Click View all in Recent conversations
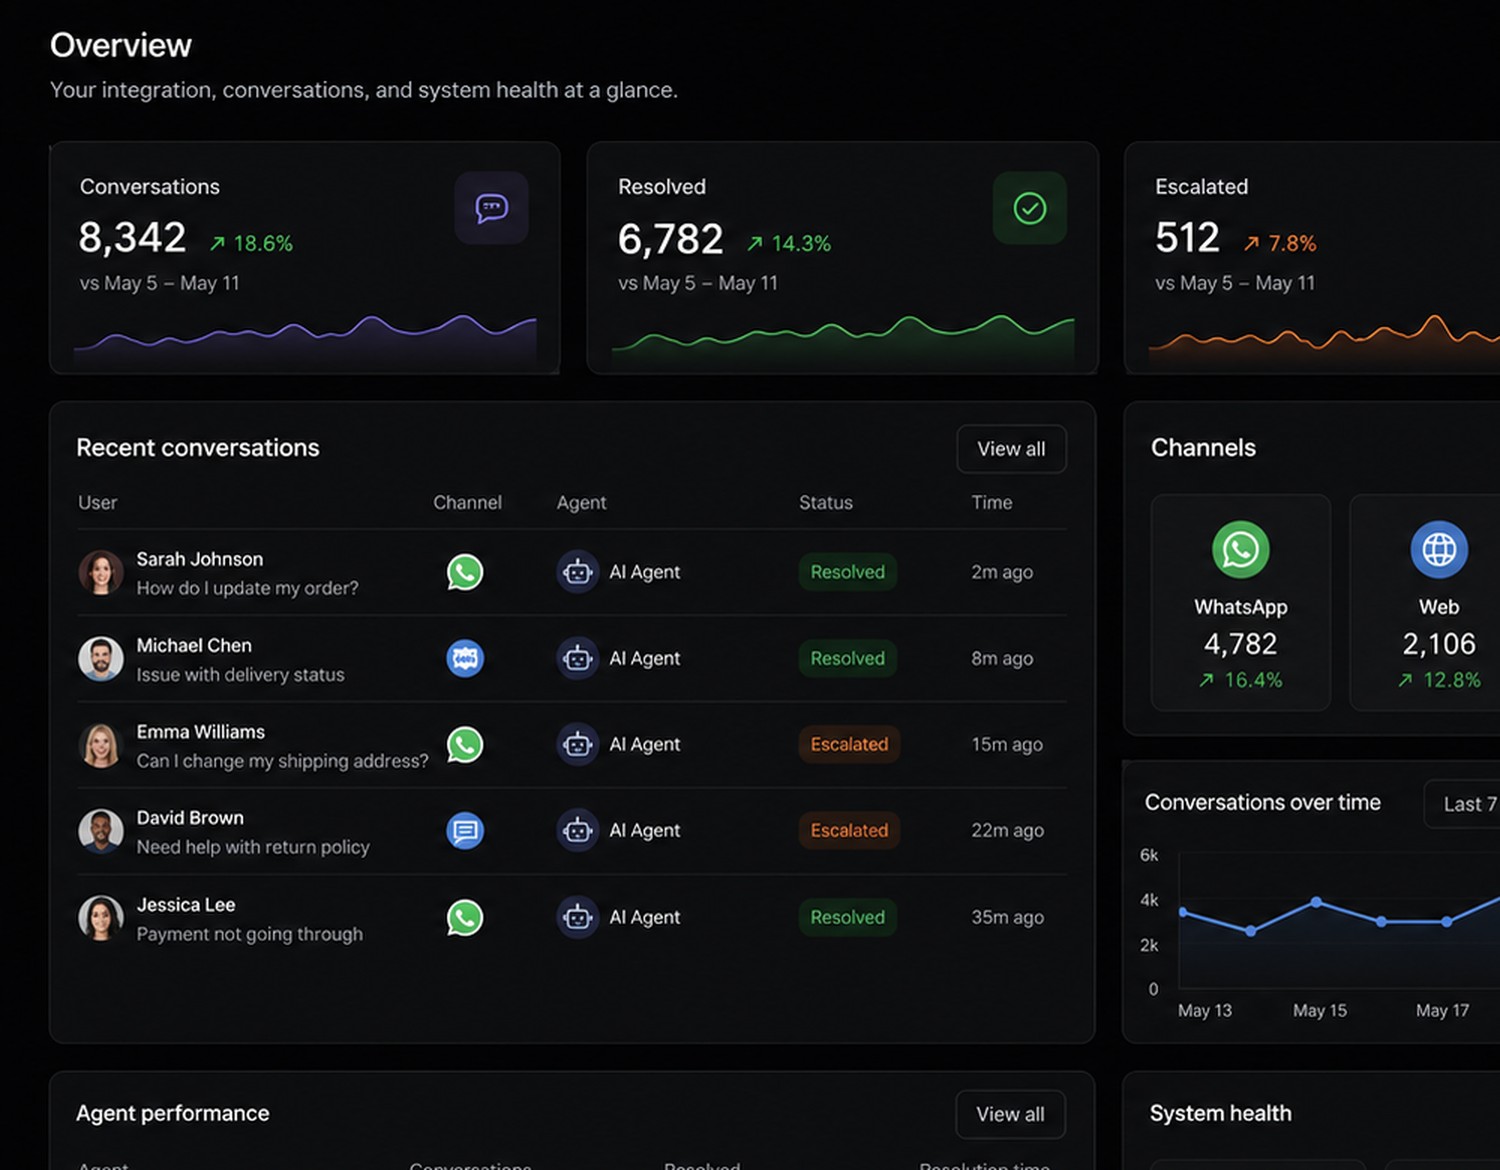 point(1011,449)
